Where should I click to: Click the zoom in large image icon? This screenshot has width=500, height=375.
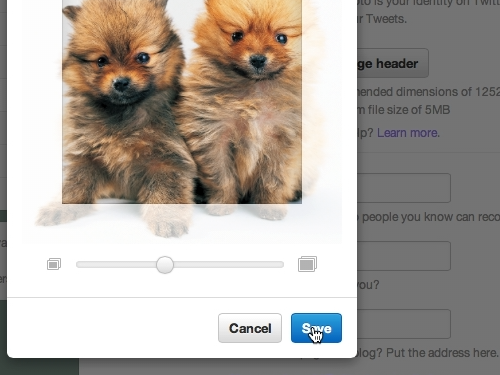pos(307,264)
